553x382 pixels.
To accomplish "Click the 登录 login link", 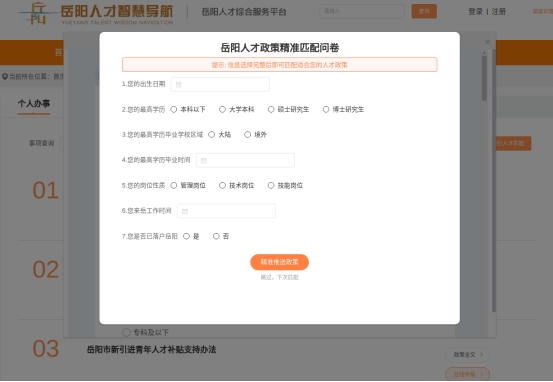I will point(475,12).
